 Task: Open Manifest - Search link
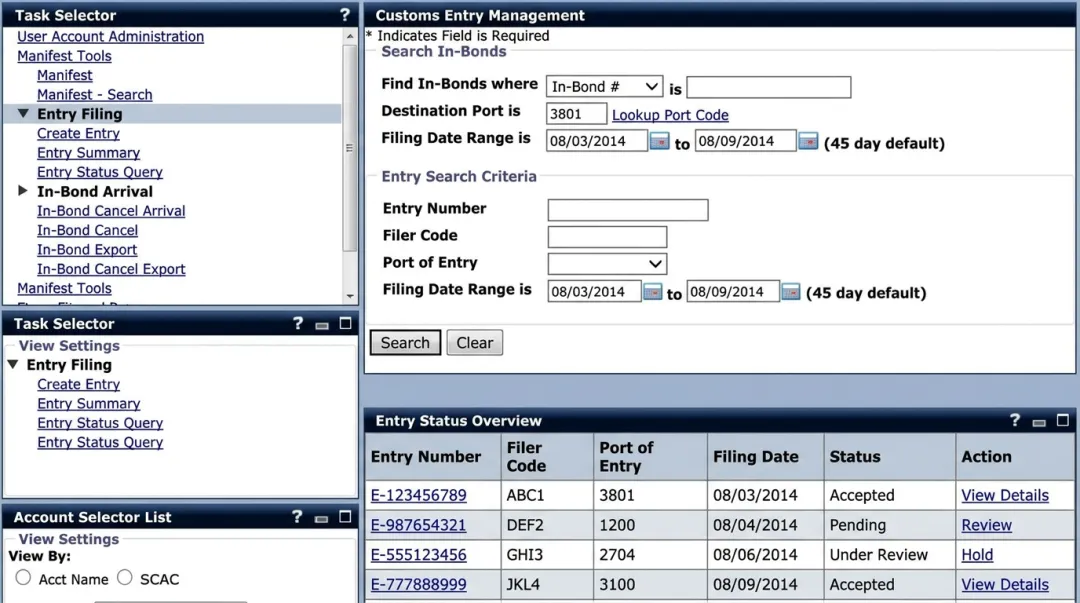[94, 94]
